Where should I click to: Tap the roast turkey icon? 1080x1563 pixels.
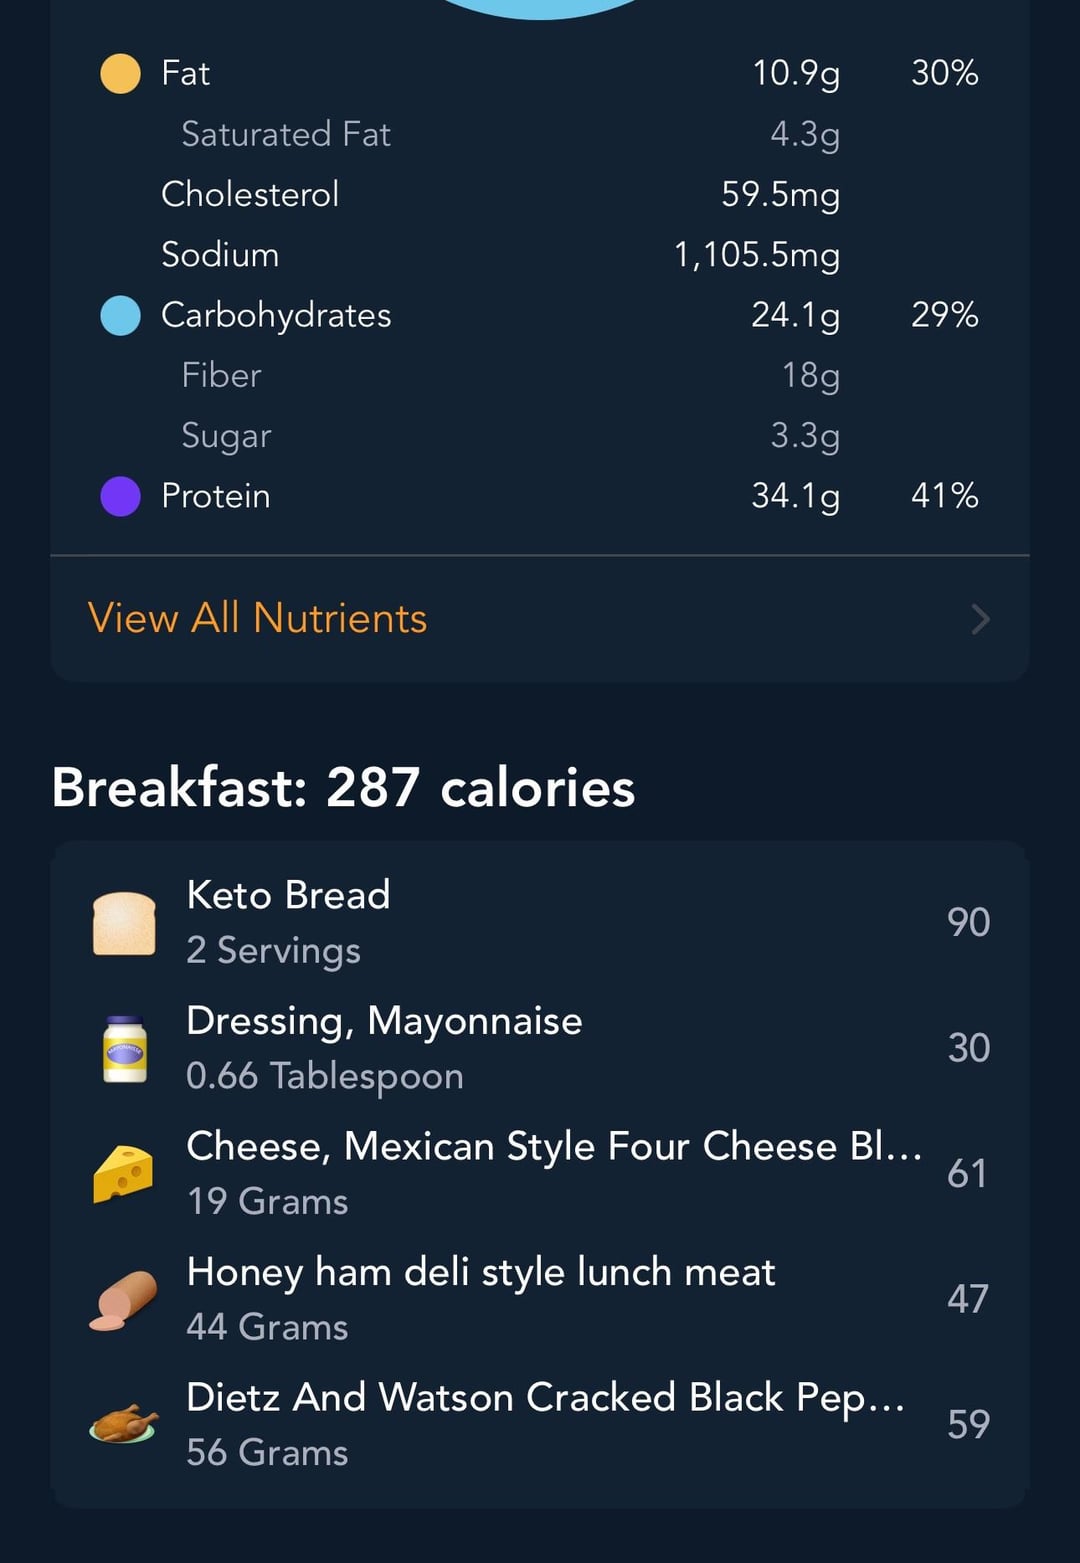124,1424
